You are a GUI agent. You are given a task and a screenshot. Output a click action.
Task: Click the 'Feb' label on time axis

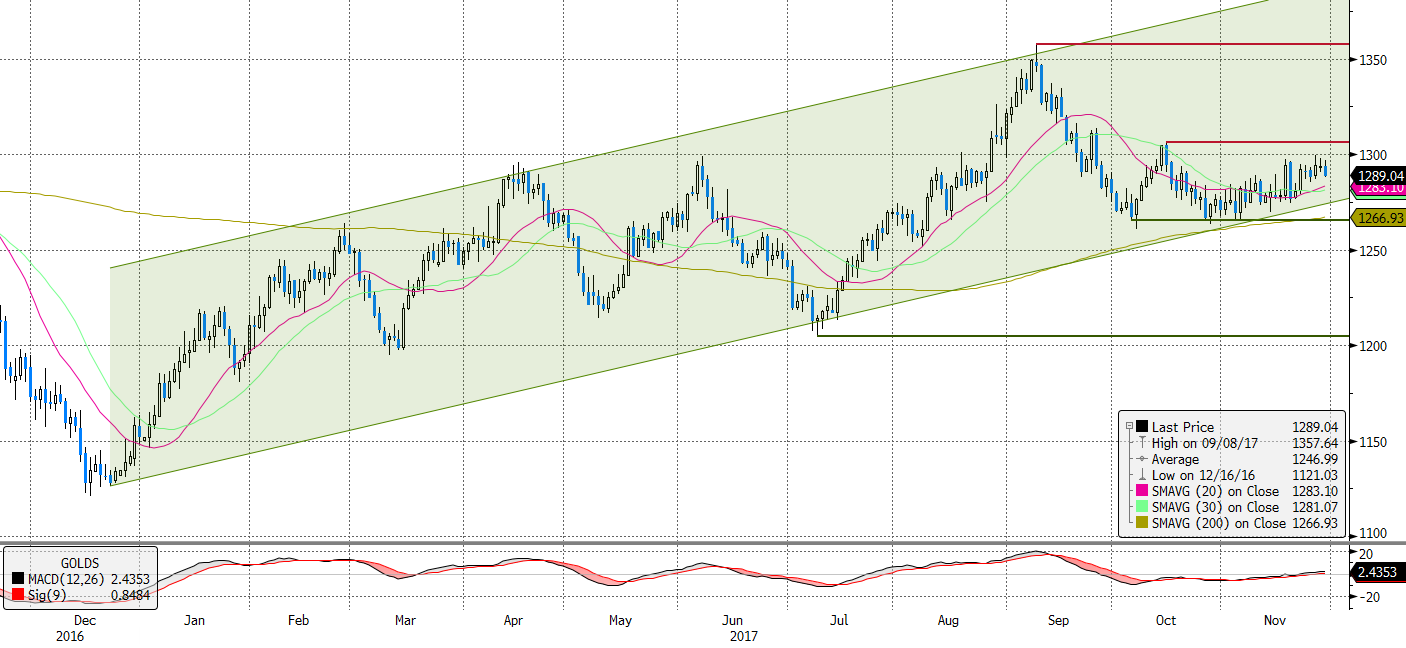point(298,620)
